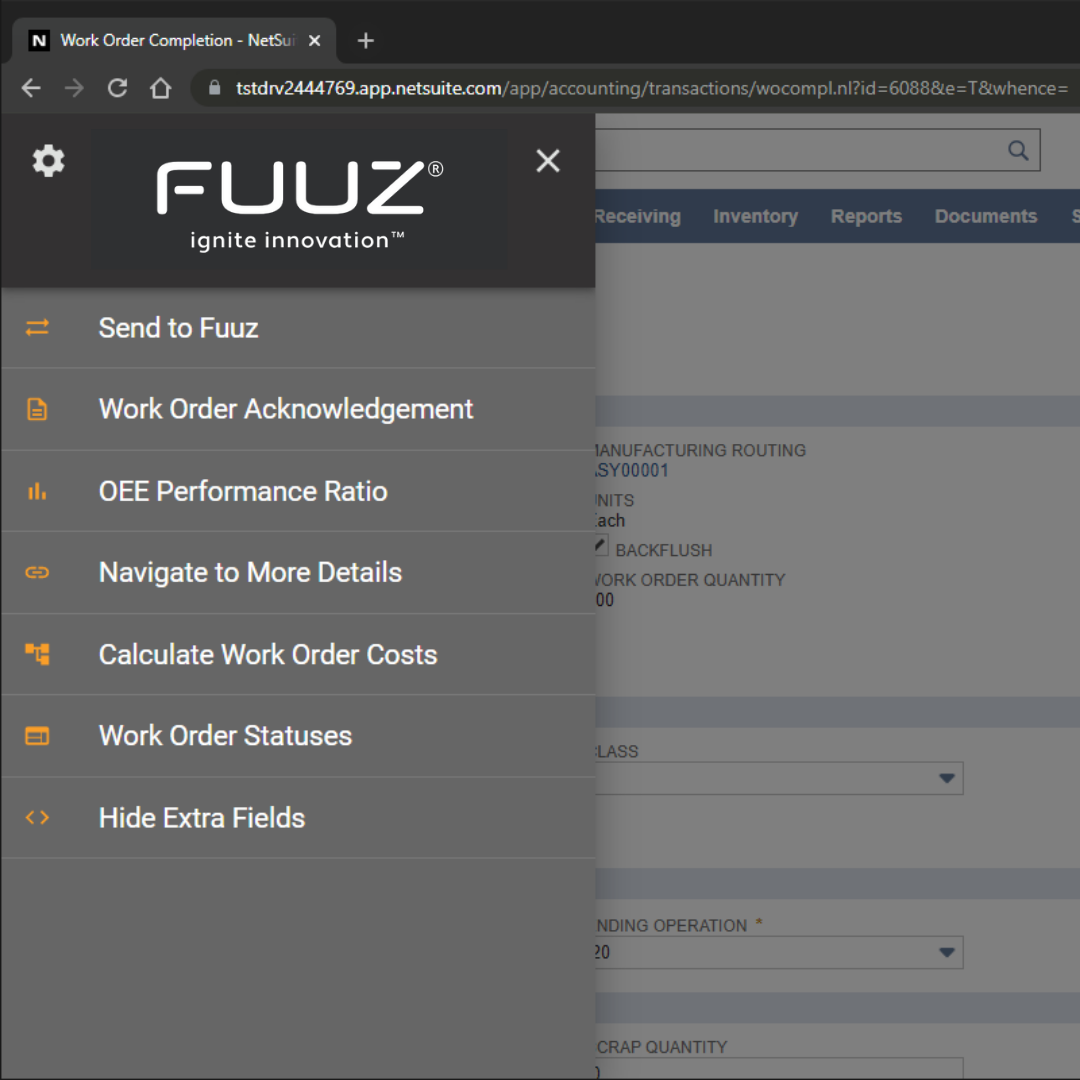
Task: Reload the NetSuite page
Action: coord(118,88)
